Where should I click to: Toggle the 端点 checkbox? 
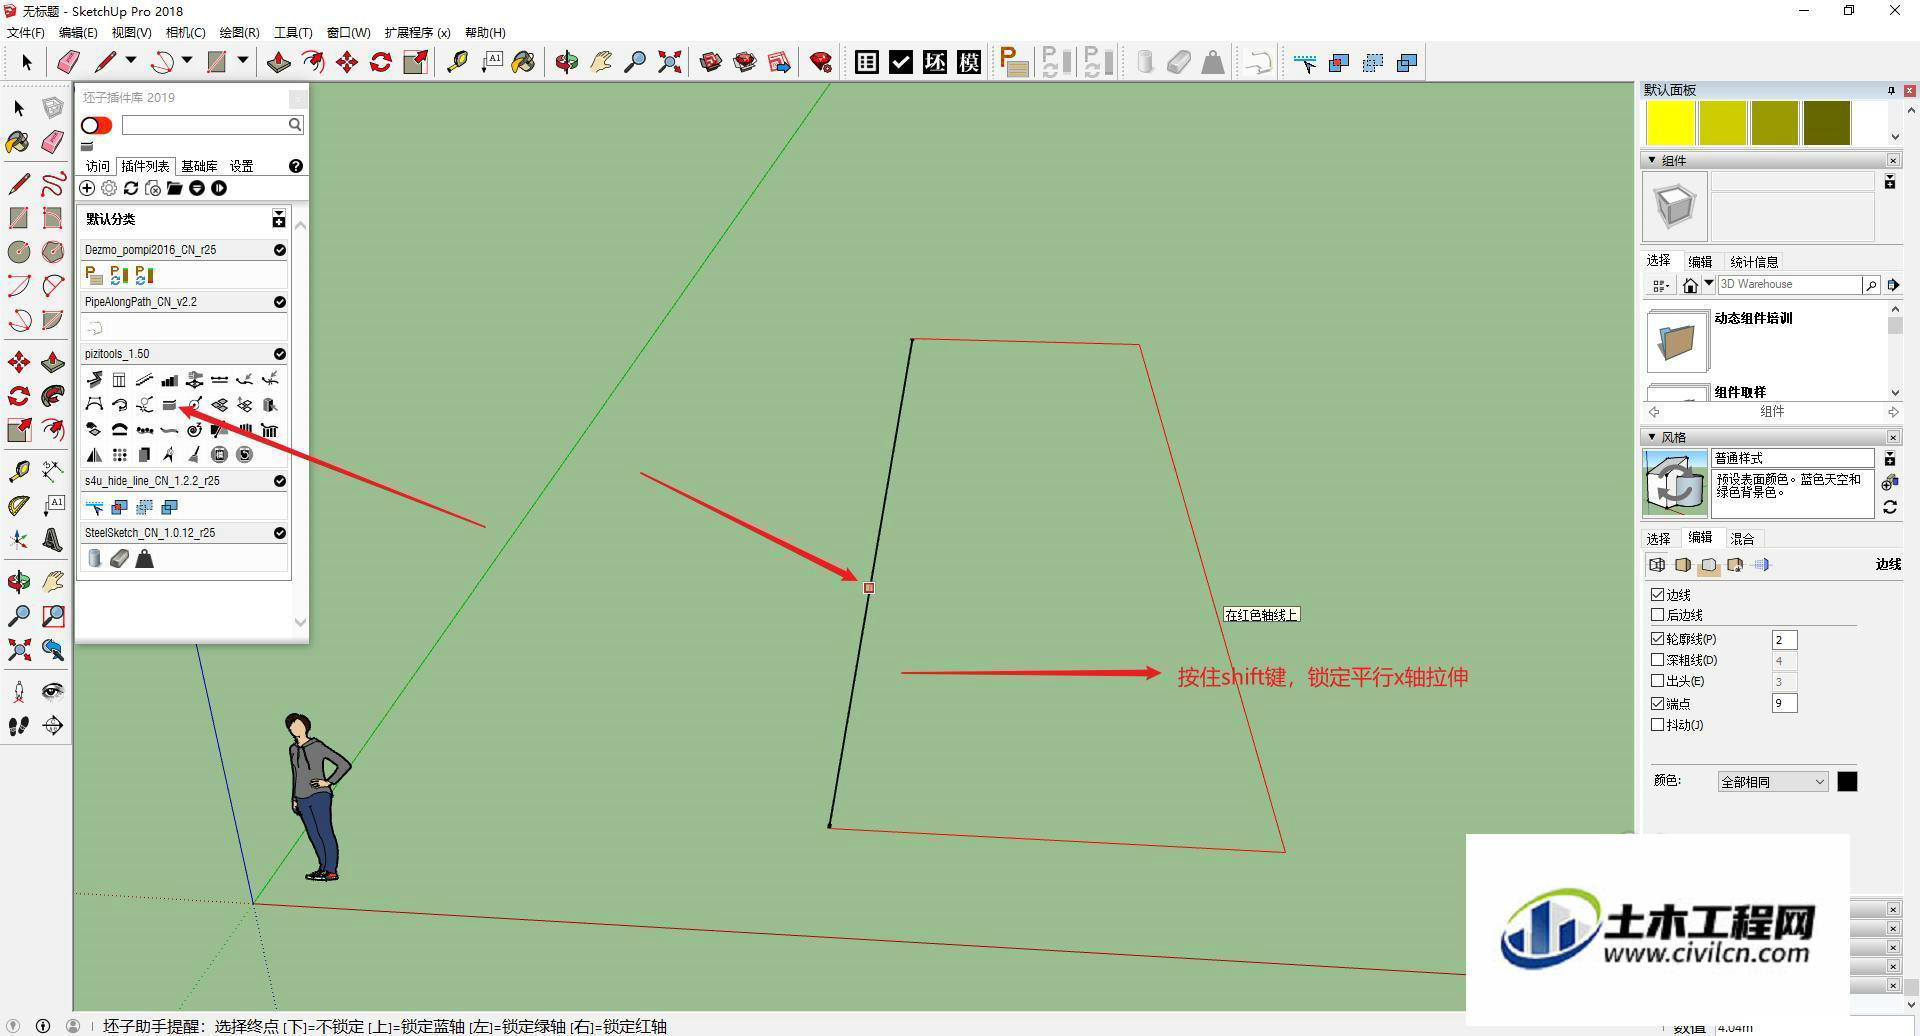1657,704
